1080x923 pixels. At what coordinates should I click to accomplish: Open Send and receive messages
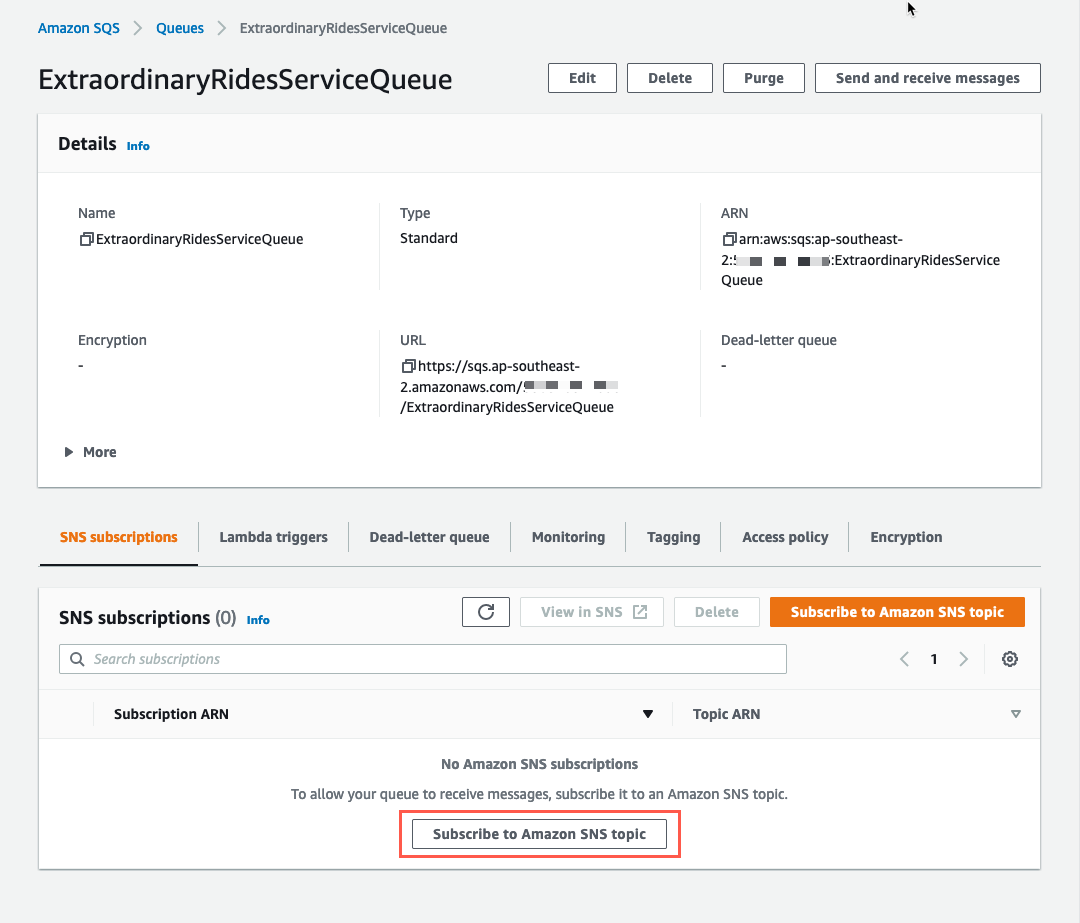tap(928, 78)
